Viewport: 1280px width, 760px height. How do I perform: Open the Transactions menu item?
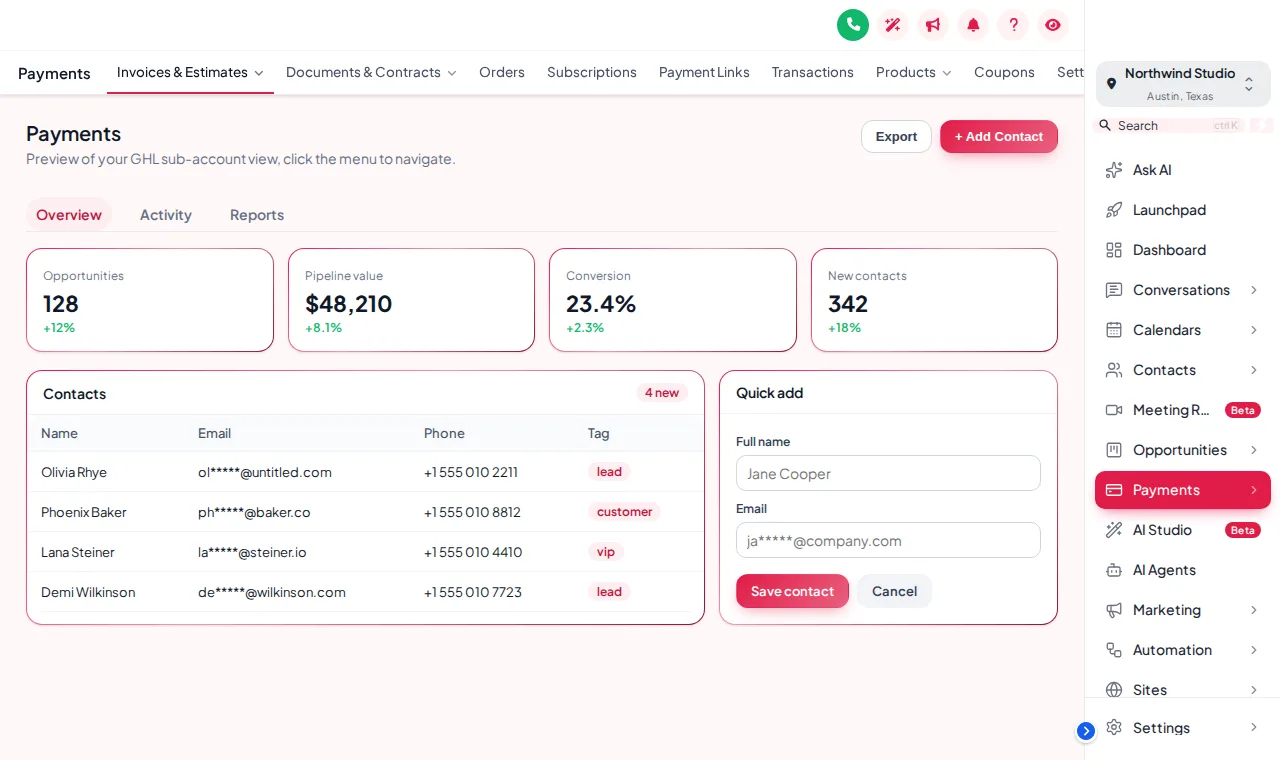813,72
